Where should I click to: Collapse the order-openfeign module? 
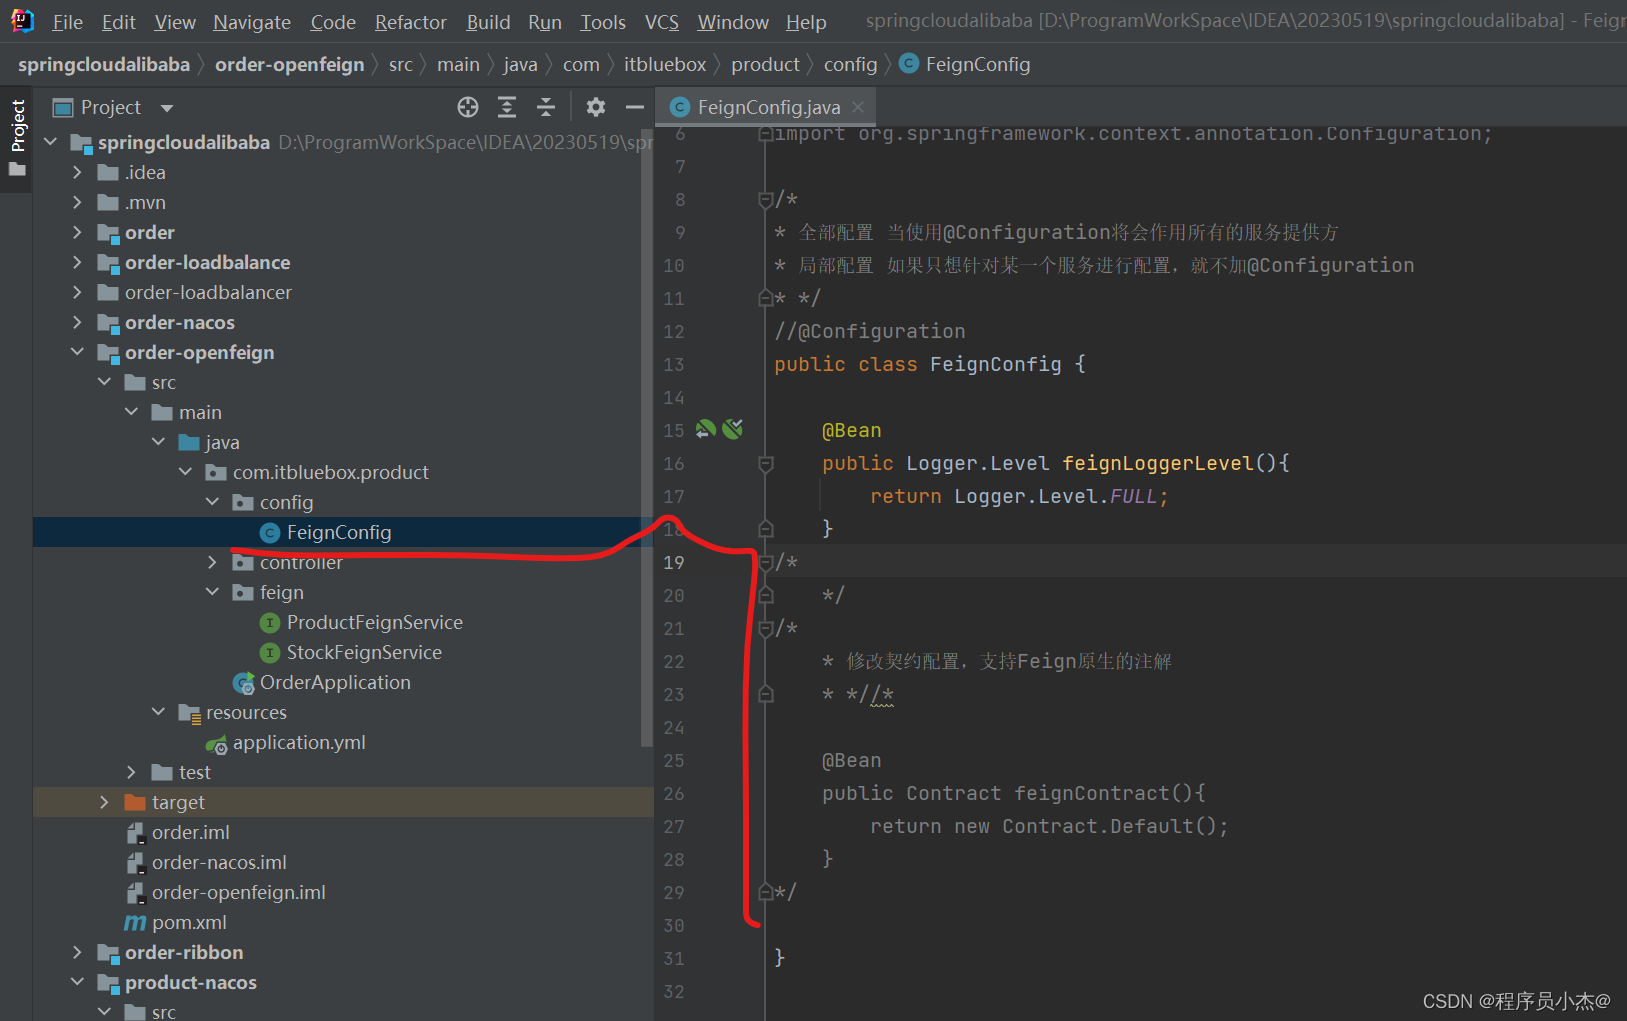point(77,352)
